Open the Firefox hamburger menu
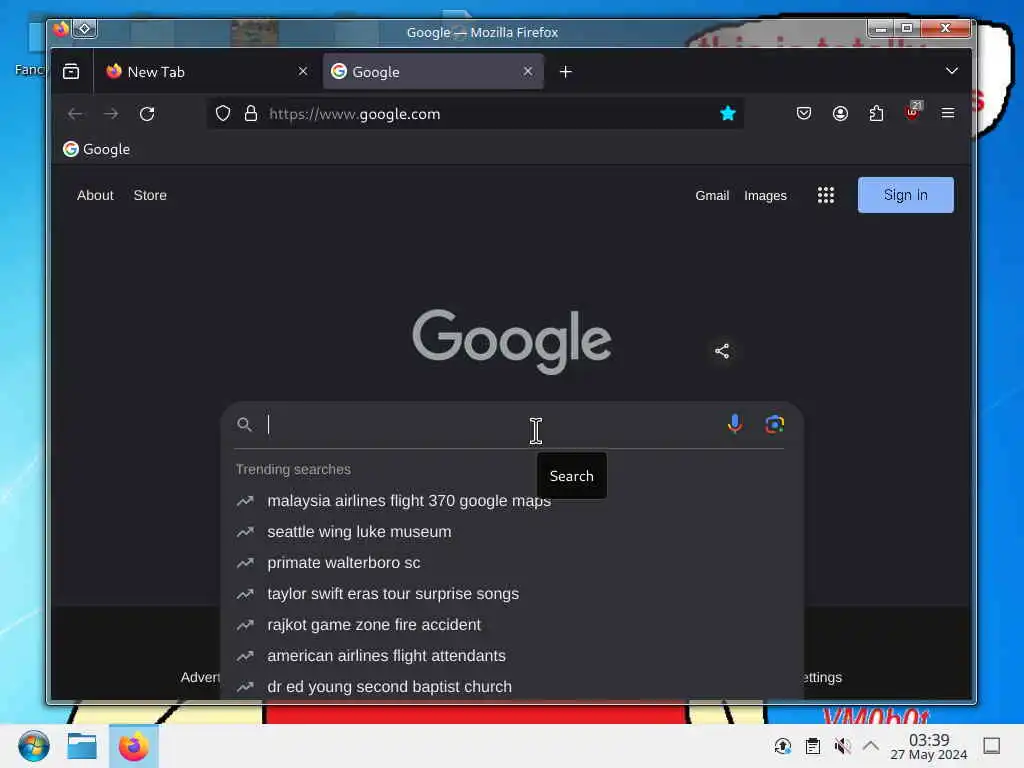Viewport: 1024px width, 768px height. pyautogui.click(x=948, y=113)
